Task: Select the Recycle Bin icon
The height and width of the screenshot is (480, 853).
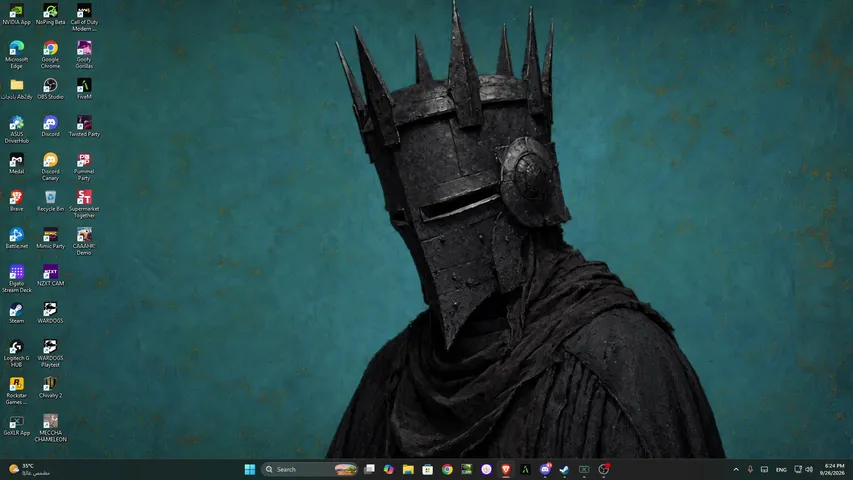Action: coord(50,201)
